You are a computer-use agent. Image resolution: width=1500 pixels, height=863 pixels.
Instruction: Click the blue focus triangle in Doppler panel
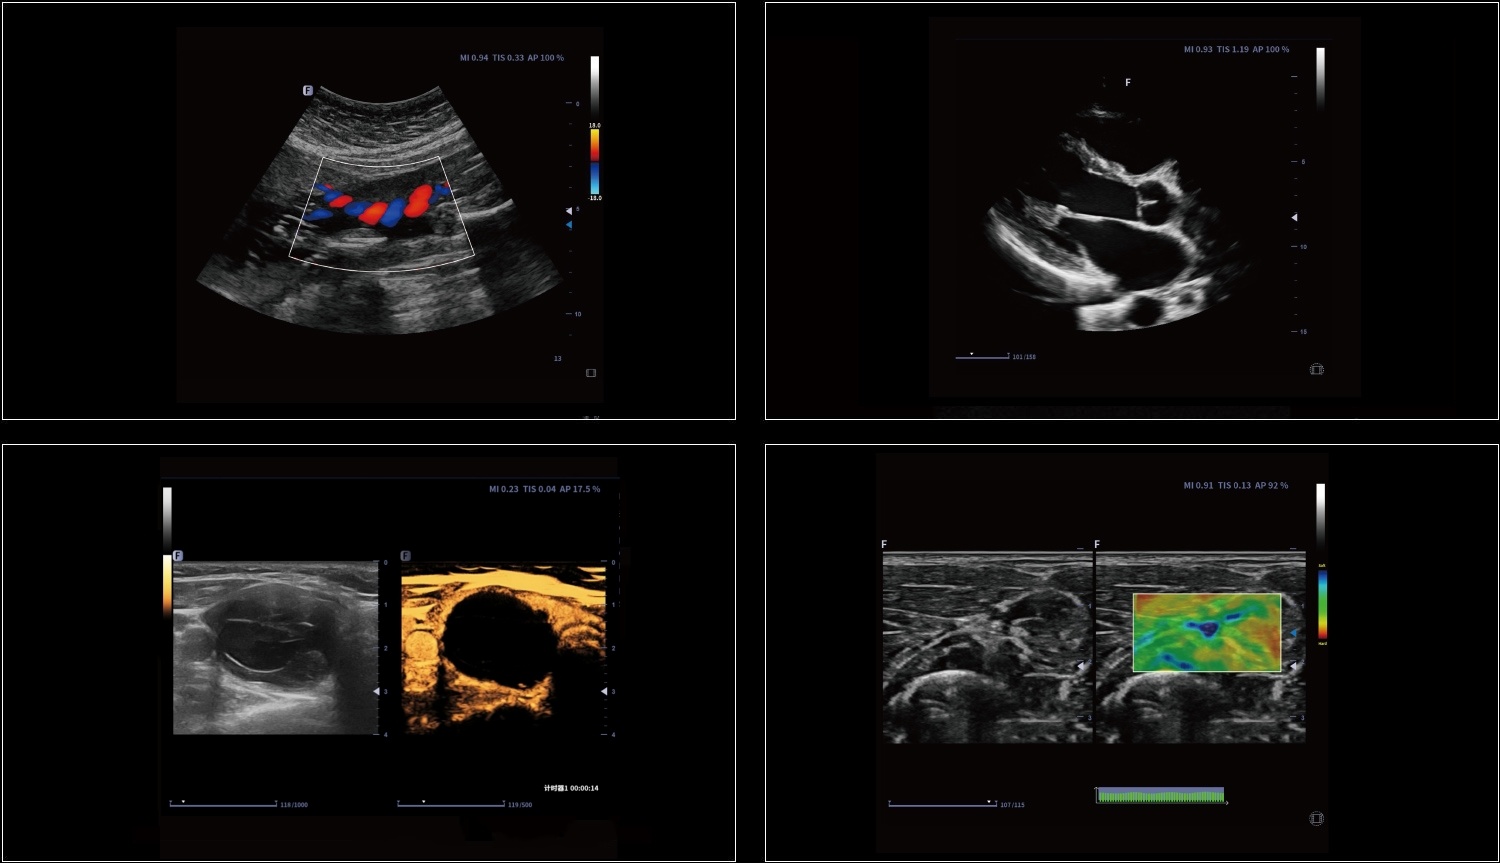569,225
